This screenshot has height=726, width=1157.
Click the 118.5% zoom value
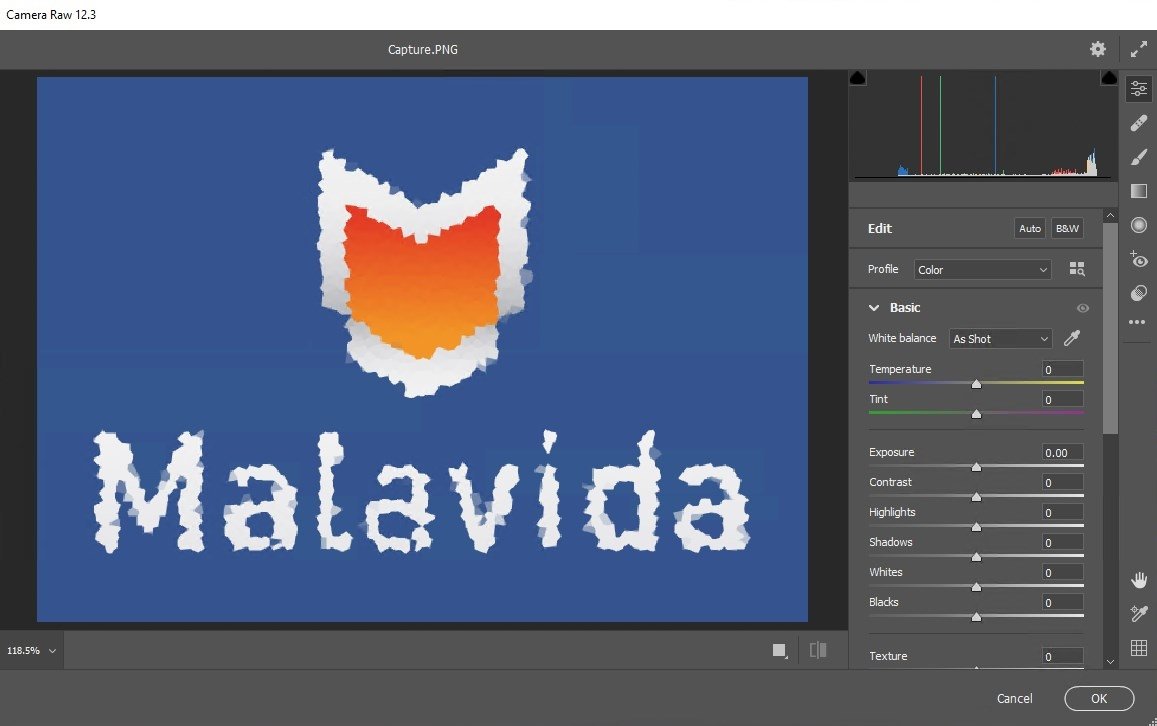[x=24, y=651]
